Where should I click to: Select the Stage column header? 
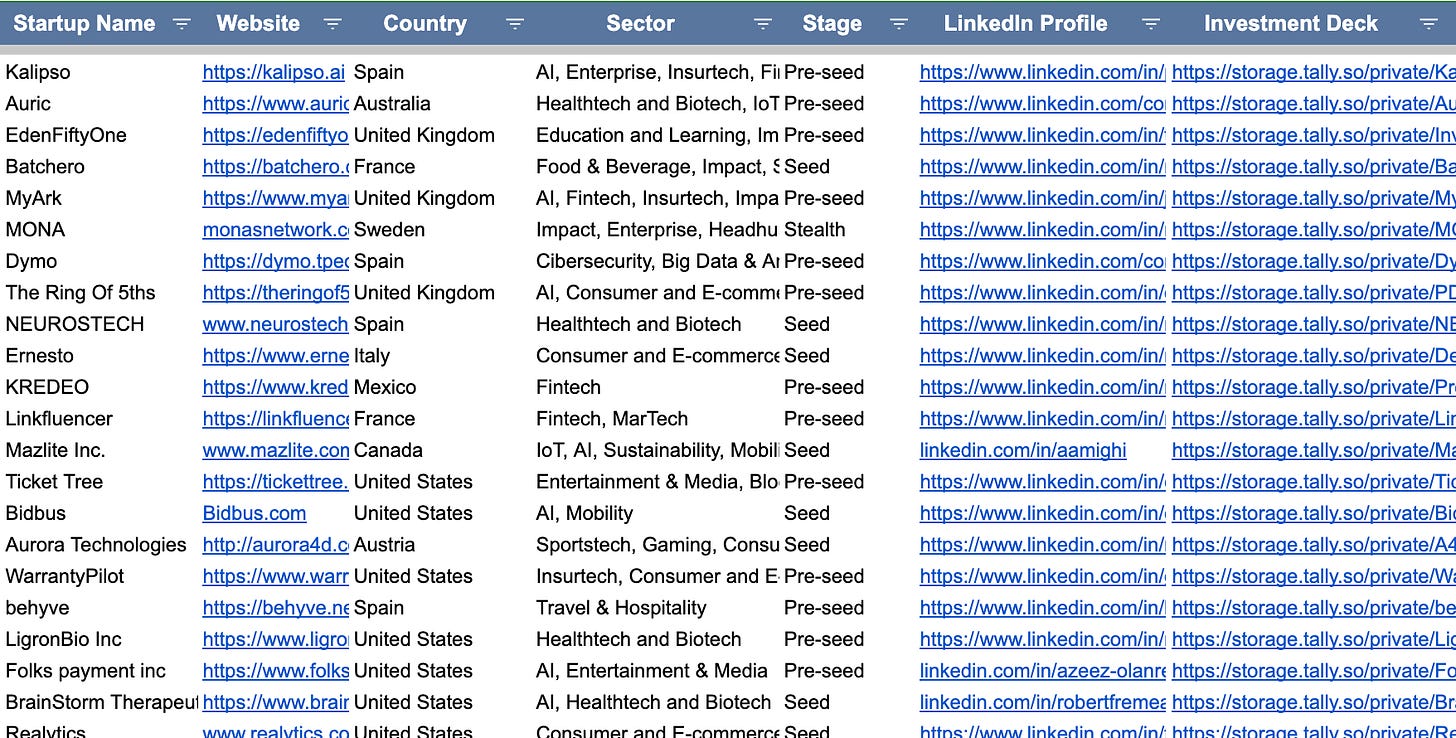(832, 24)
